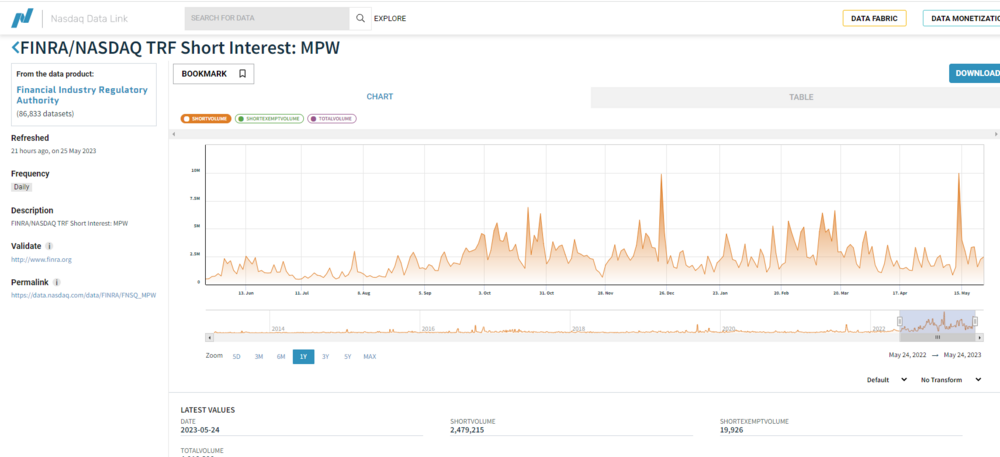Click the search magnifier icon
Screen dimensions: 1000x457
pos(360,18)
